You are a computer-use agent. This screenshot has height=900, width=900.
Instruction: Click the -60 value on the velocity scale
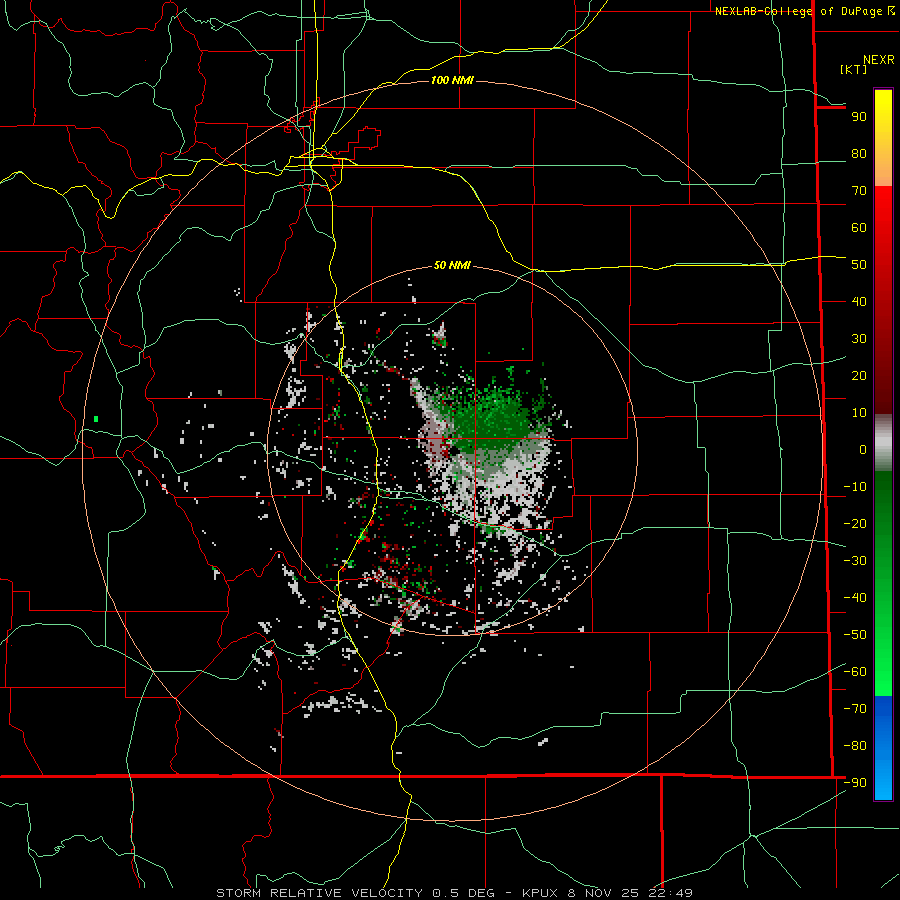[x=855, y=672]
